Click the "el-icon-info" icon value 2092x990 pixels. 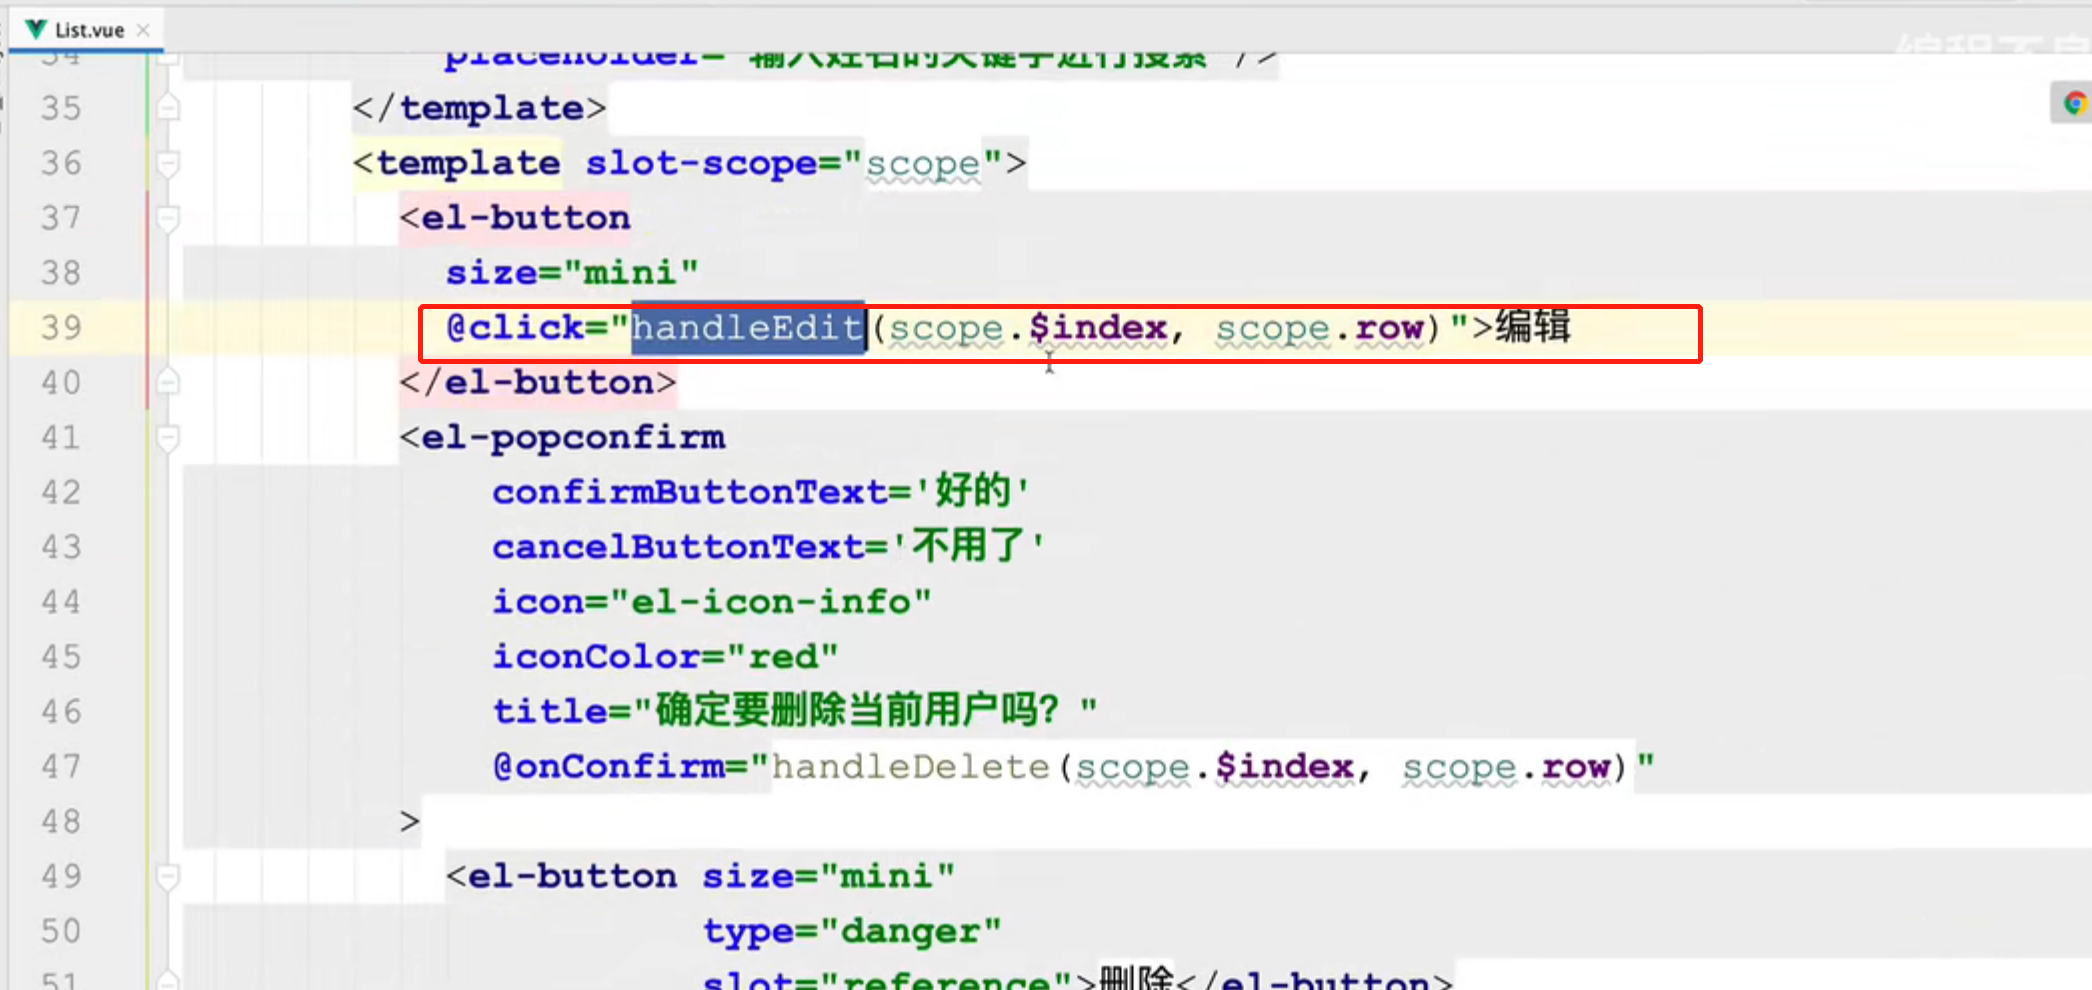(x=771, y=601)
